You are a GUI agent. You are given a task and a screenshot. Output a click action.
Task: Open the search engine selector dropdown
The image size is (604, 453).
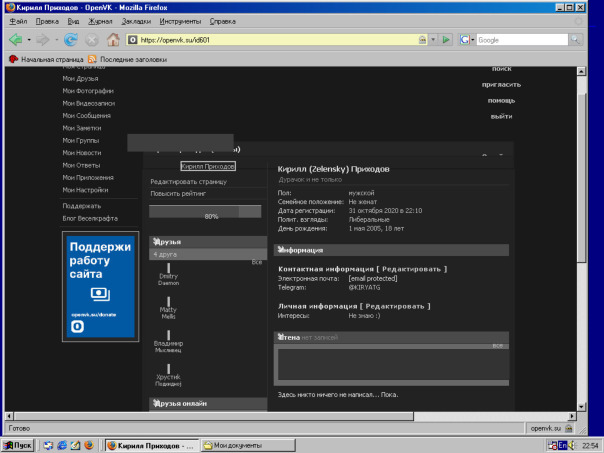tap(468, 40)
